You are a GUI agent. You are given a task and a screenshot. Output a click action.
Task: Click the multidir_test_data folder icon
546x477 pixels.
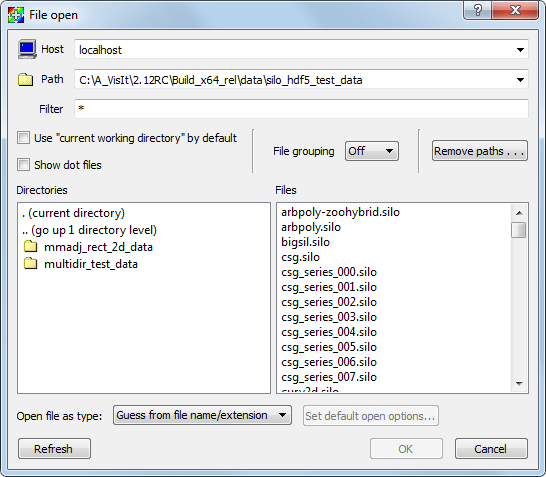(30, 263)
